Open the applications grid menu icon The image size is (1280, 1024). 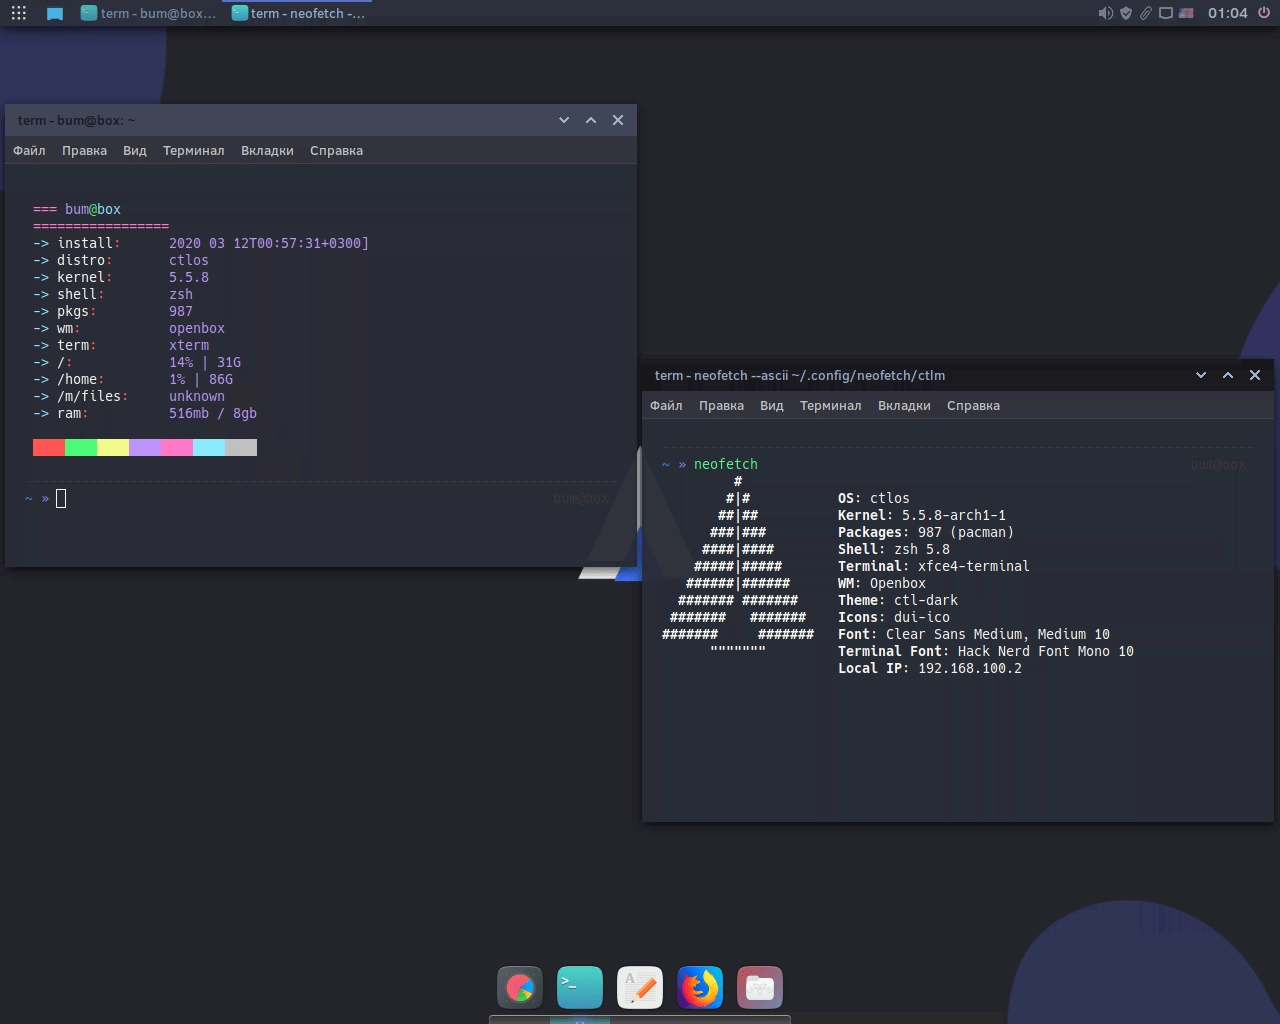click(18, 13)
